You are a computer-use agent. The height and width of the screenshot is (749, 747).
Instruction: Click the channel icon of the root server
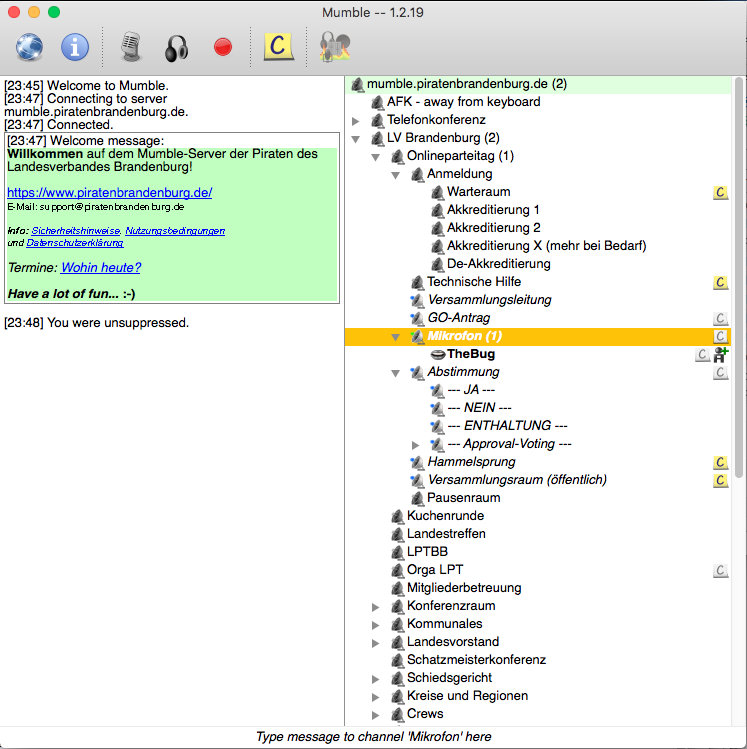357,85
